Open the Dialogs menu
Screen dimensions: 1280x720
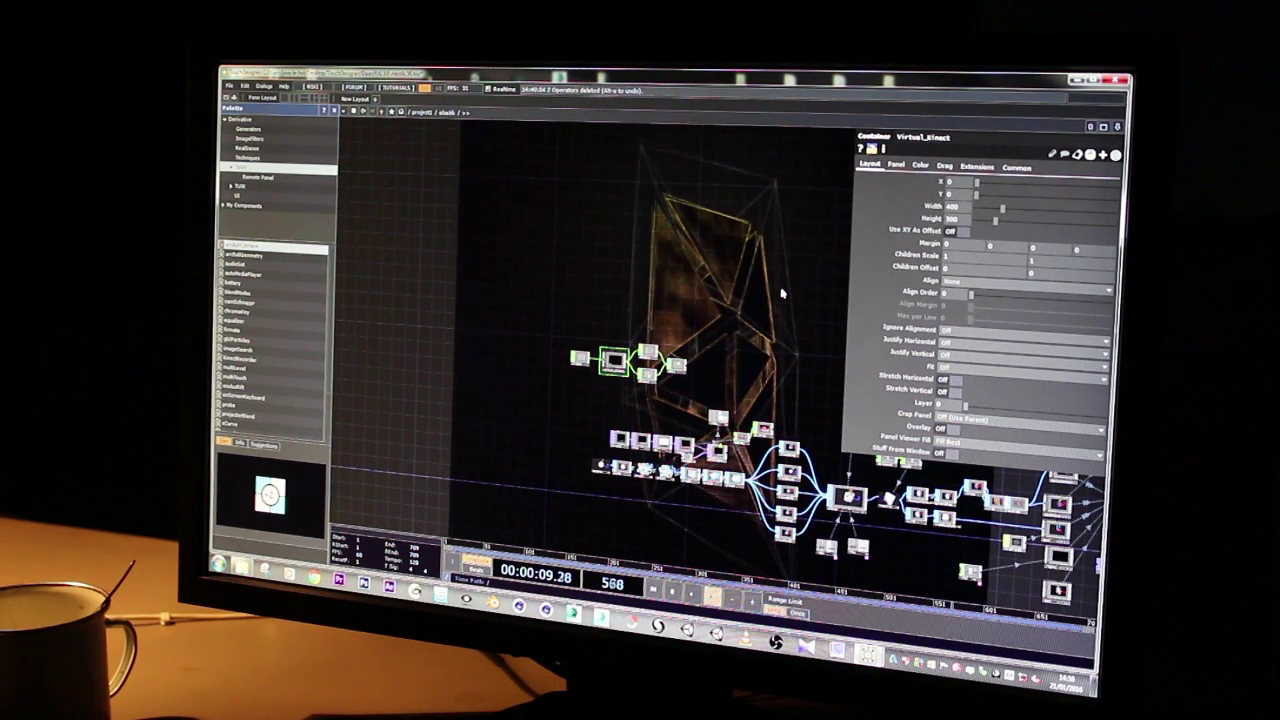click(x=264, y=86)
